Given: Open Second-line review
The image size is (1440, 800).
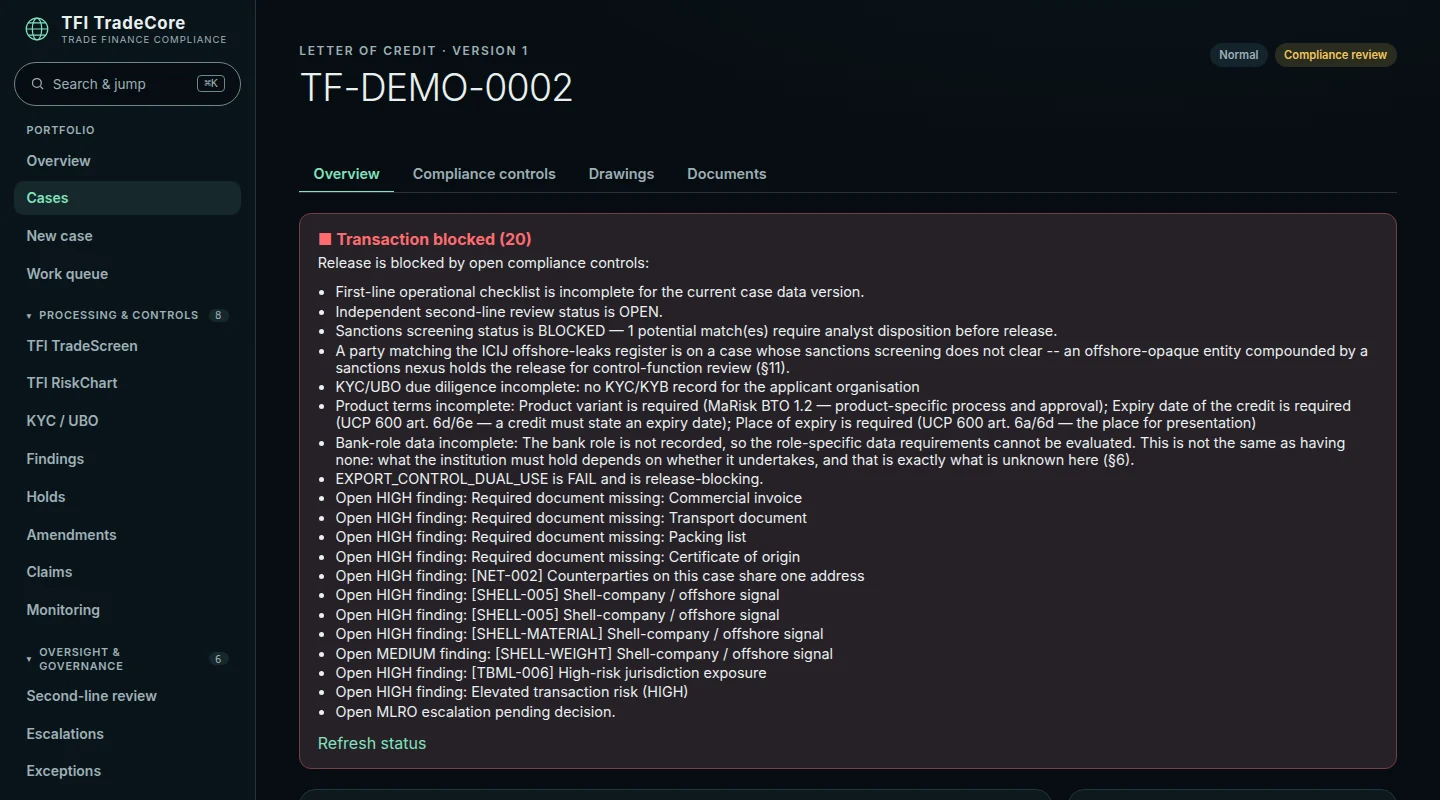Looking at the screenshot, I should click(x=127, y=696).
